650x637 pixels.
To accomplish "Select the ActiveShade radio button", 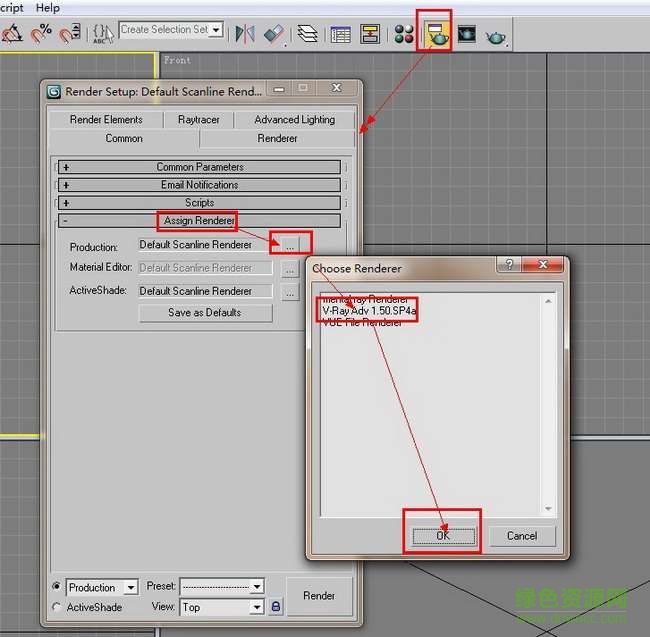I will point(57,607).
